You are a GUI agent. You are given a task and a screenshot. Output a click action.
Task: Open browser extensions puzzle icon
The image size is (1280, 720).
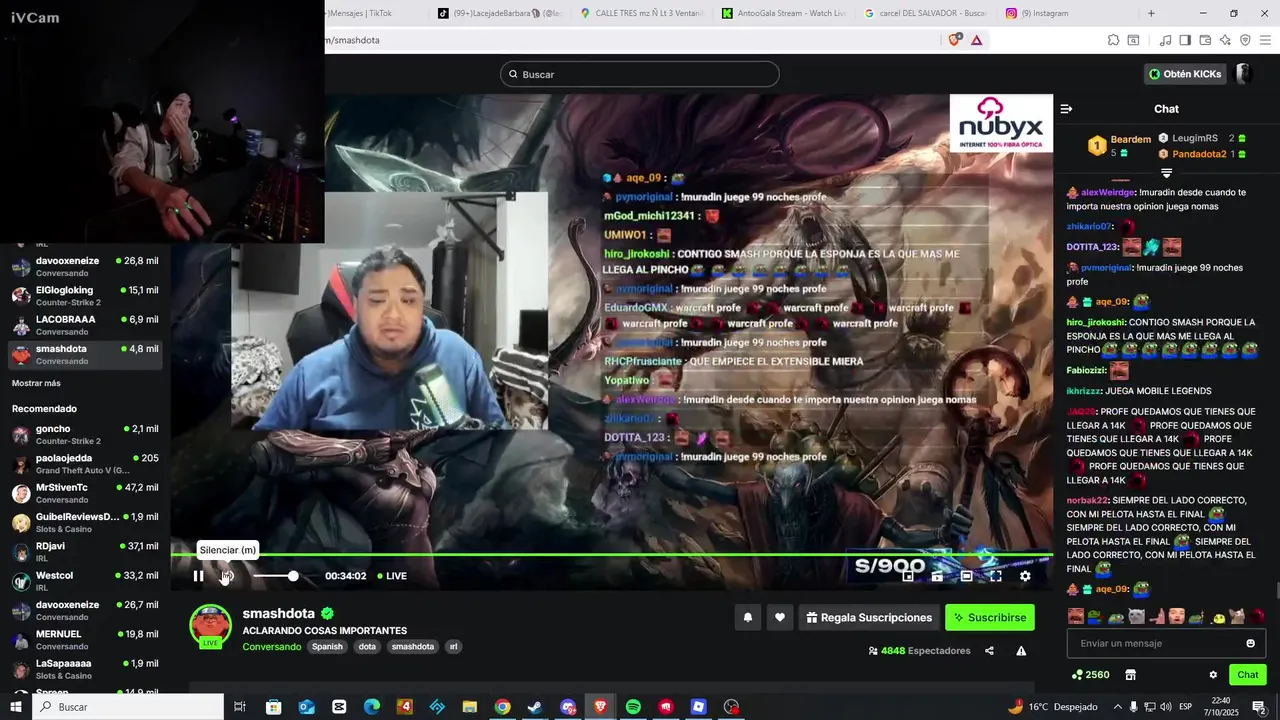[x=1113, y=40]
